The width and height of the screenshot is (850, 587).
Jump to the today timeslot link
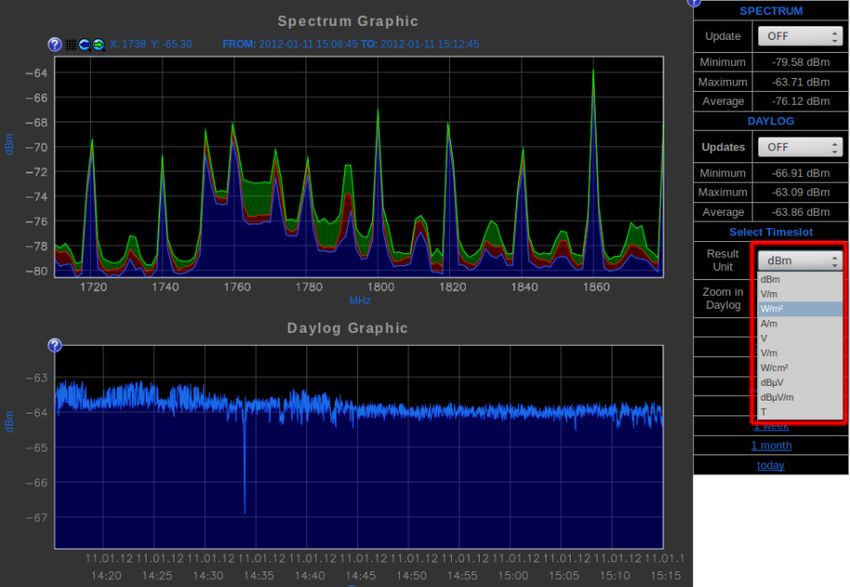[771, 466]
